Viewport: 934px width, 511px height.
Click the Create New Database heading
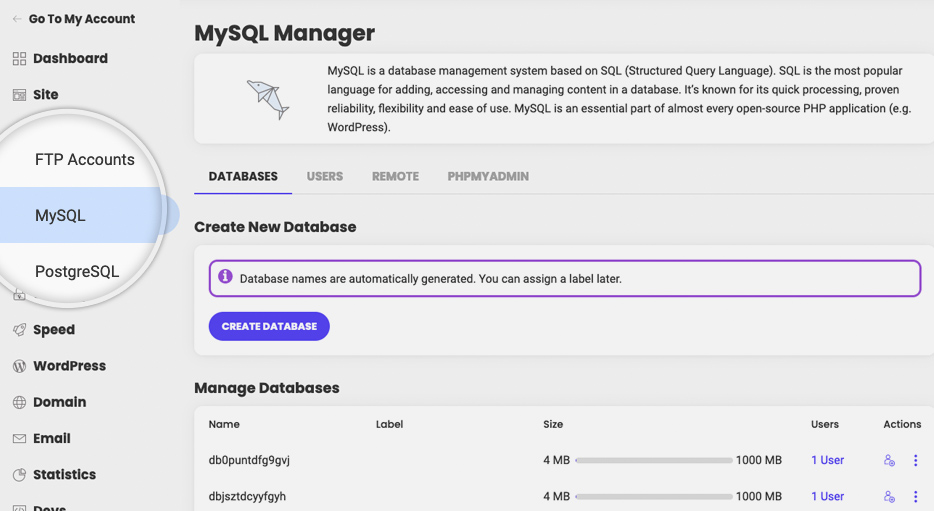click(x=275, y=227)
